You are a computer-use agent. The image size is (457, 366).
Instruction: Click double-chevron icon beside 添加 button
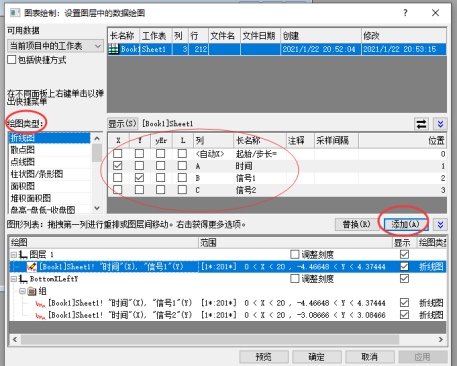point(440,225)
